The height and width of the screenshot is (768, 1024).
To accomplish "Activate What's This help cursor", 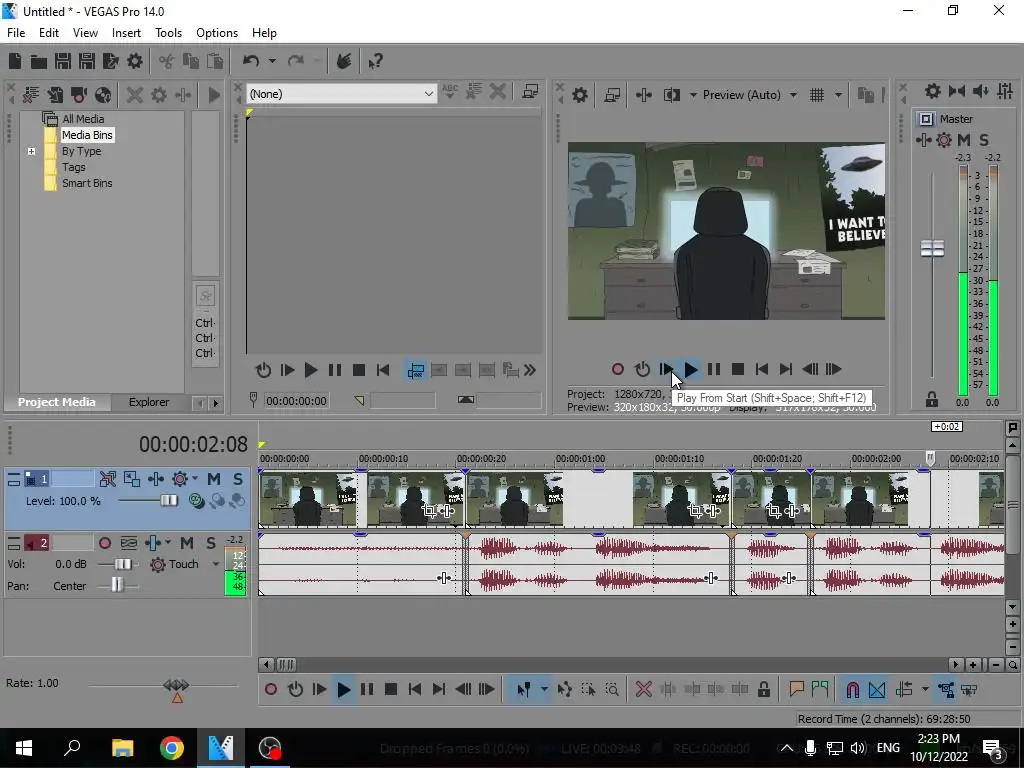I will point(376,61).
